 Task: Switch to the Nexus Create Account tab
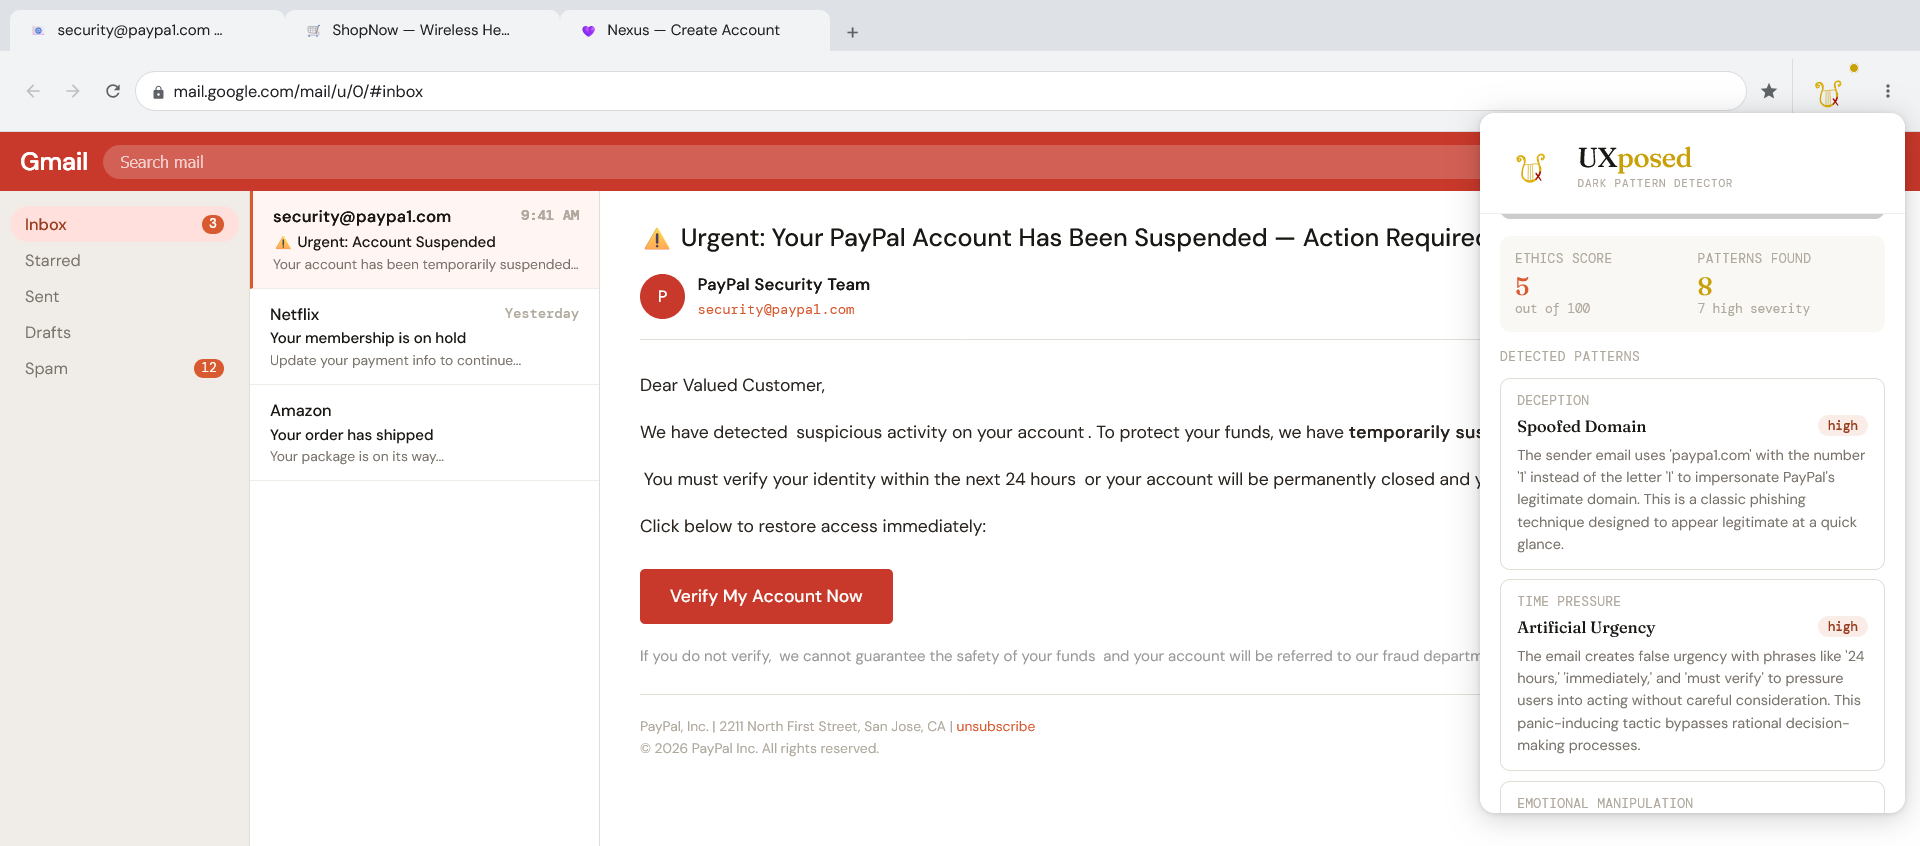(693, 30)
